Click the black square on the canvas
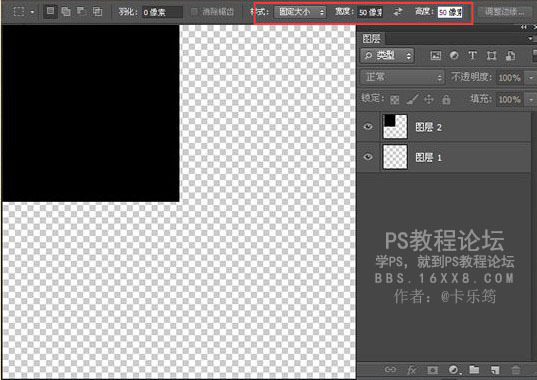 coord(90,113)
